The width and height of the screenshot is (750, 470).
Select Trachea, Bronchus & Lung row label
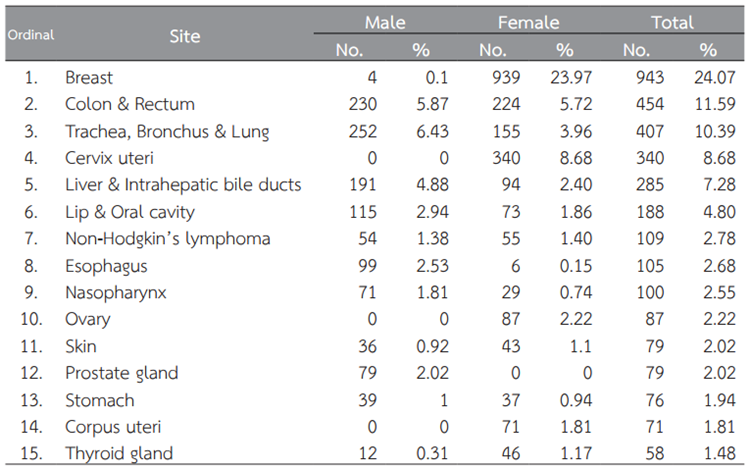(x=167, y=132)
